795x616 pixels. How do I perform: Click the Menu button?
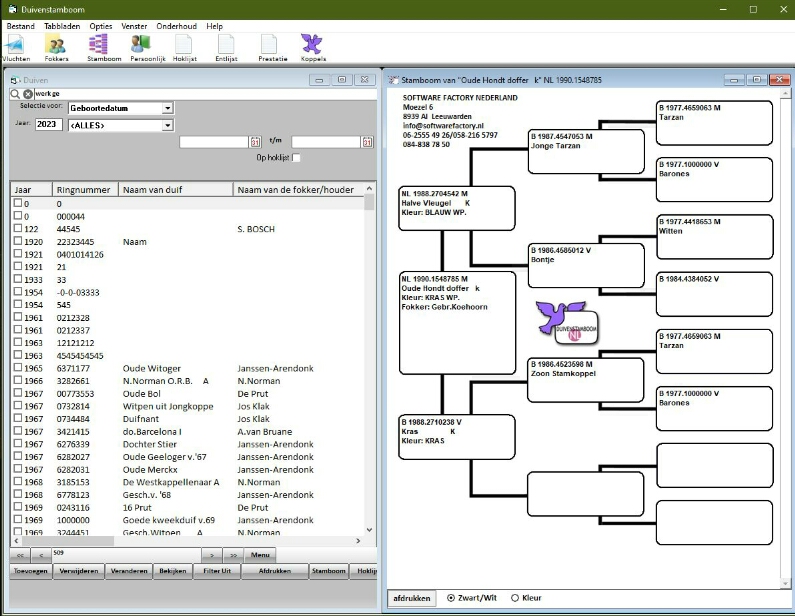[x=260, y=555]
